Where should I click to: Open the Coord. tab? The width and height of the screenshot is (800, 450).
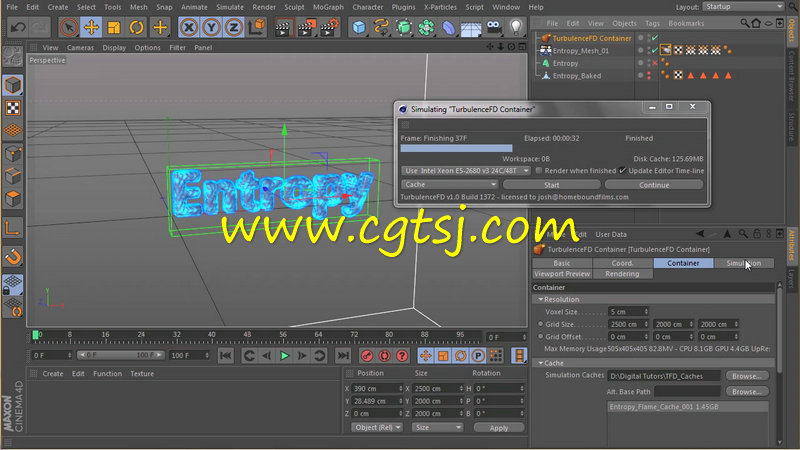pos(622,263)
